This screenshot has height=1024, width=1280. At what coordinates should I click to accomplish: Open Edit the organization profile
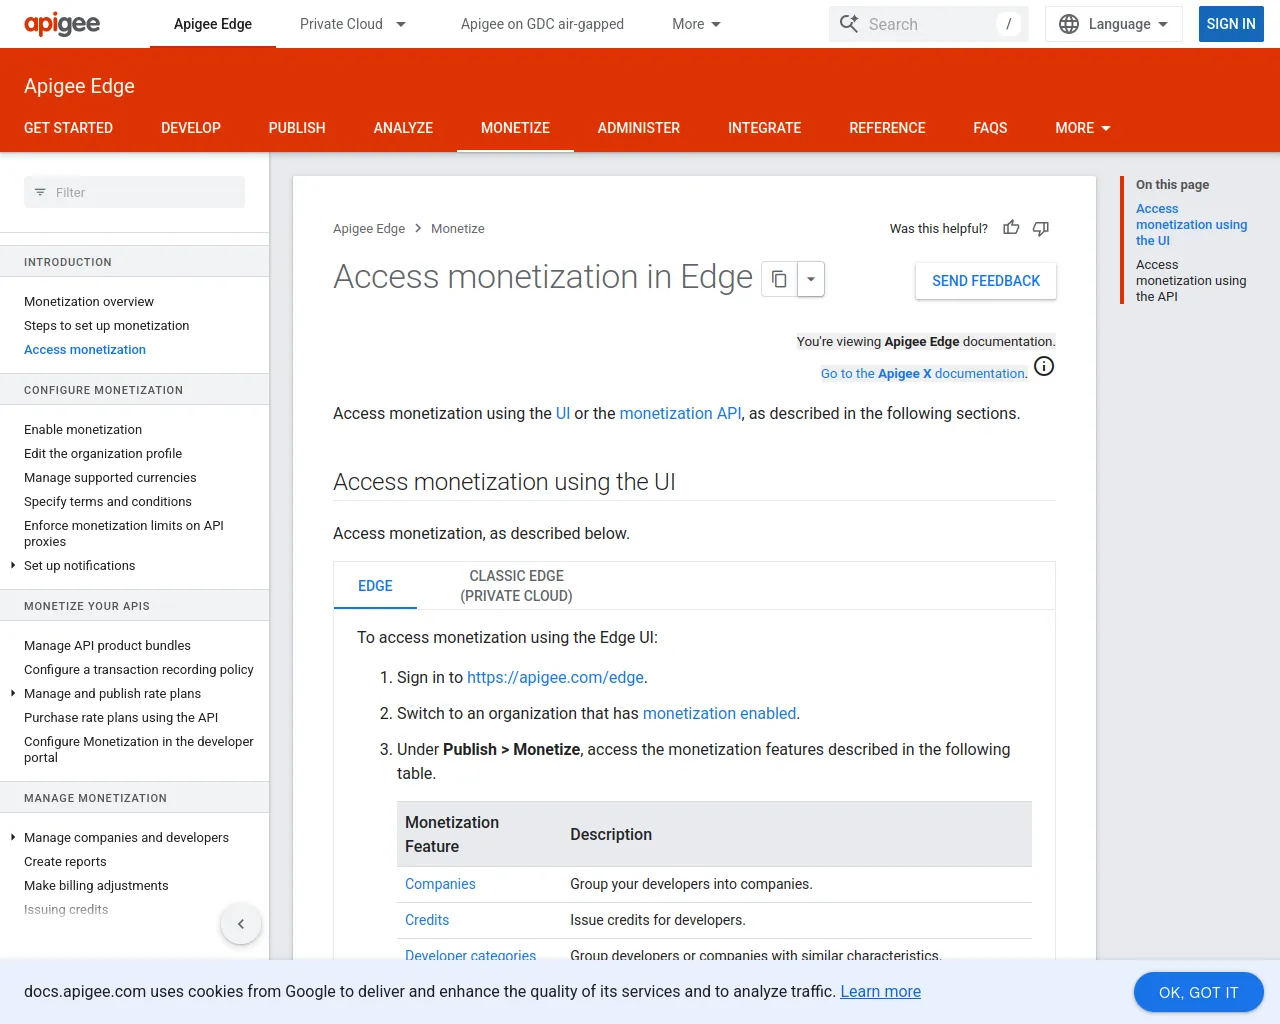point(103,454)
